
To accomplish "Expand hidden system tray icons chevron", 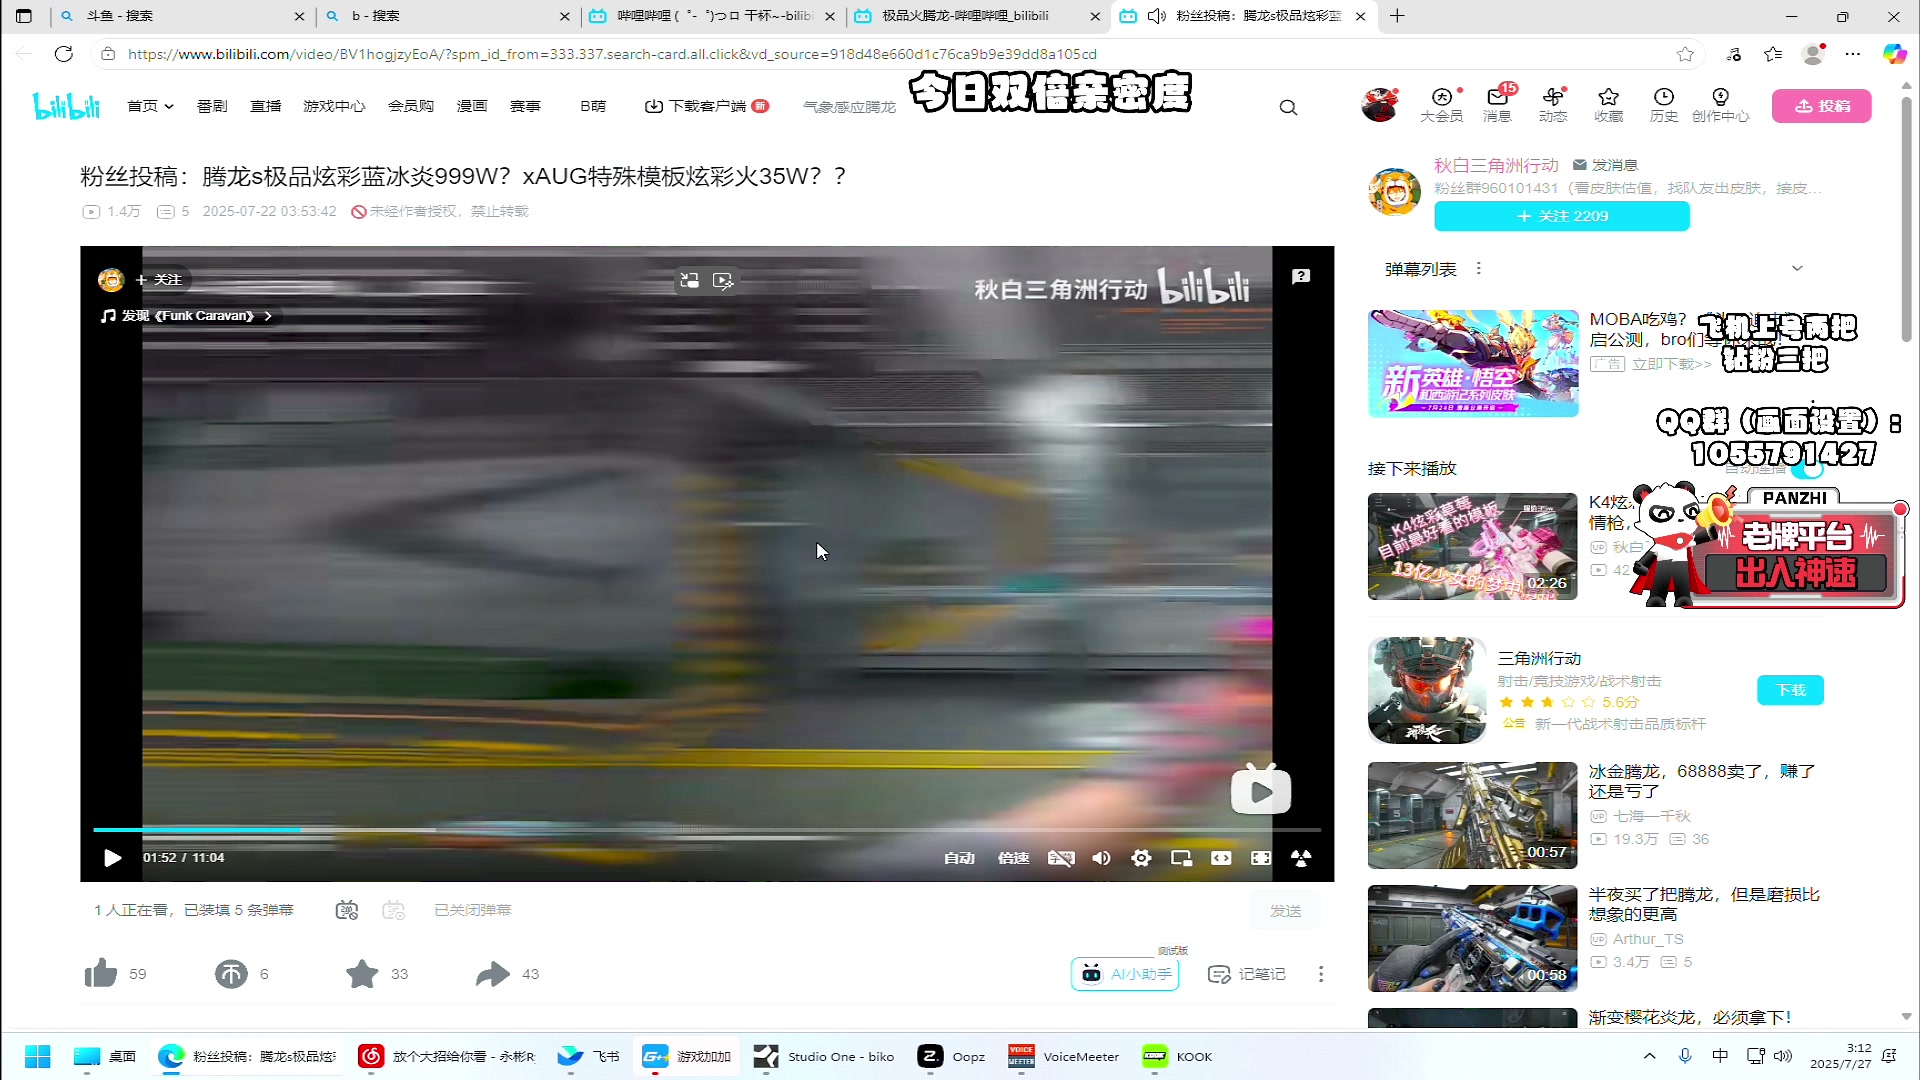I will tap(1649, 1056).
